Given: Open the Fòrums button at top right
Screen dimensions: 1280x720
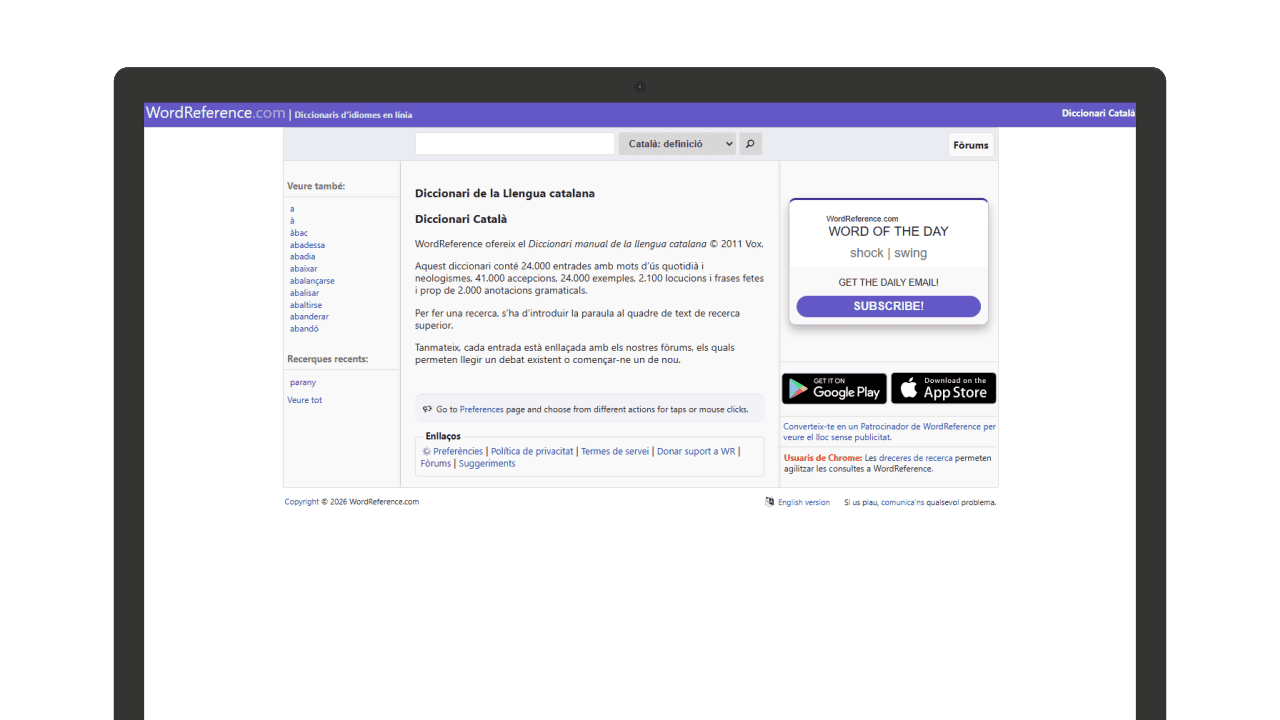Looking at the screenshot, I should (970, 145).
